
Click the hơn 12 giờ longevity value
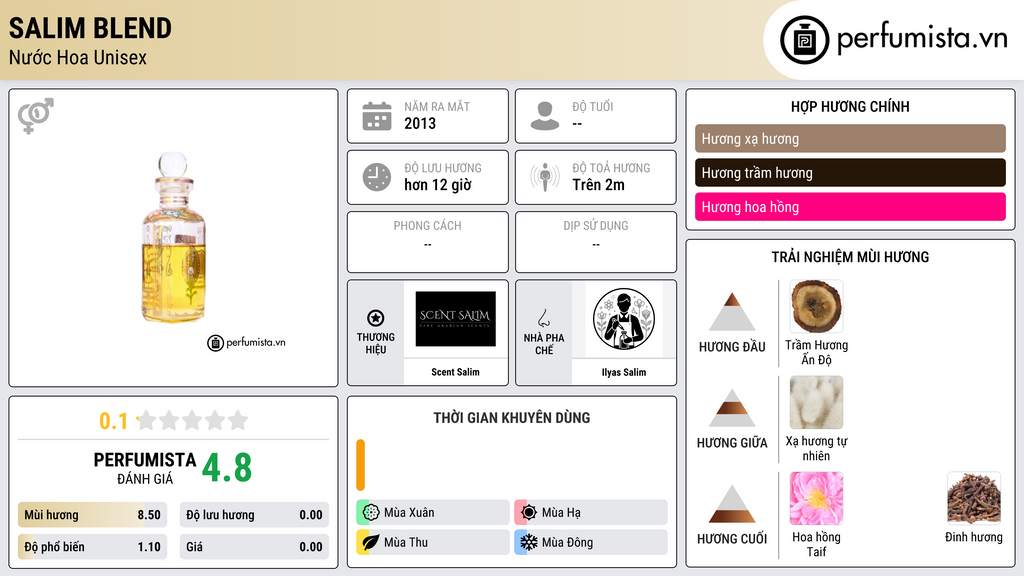tap(438, 185)
